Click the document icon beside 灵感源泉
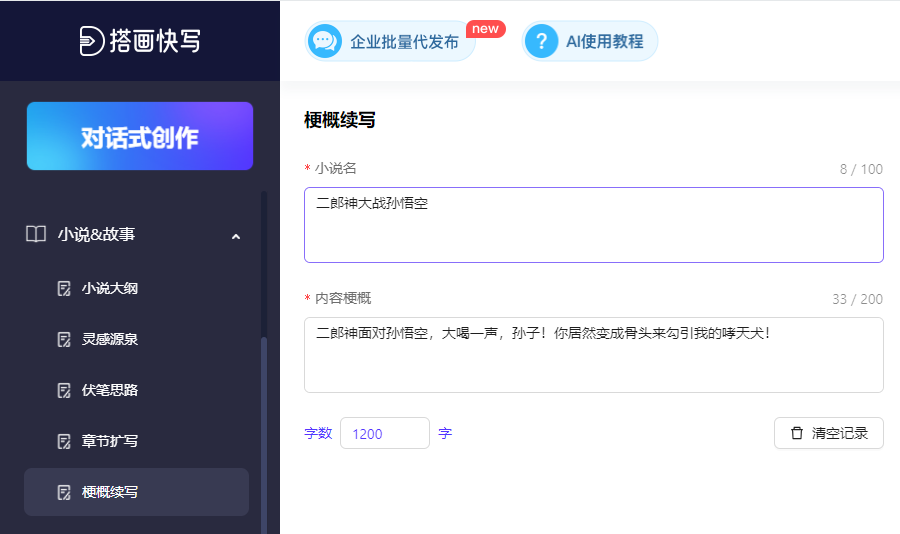This screenshot has width=900, height=534. [64, 339]
